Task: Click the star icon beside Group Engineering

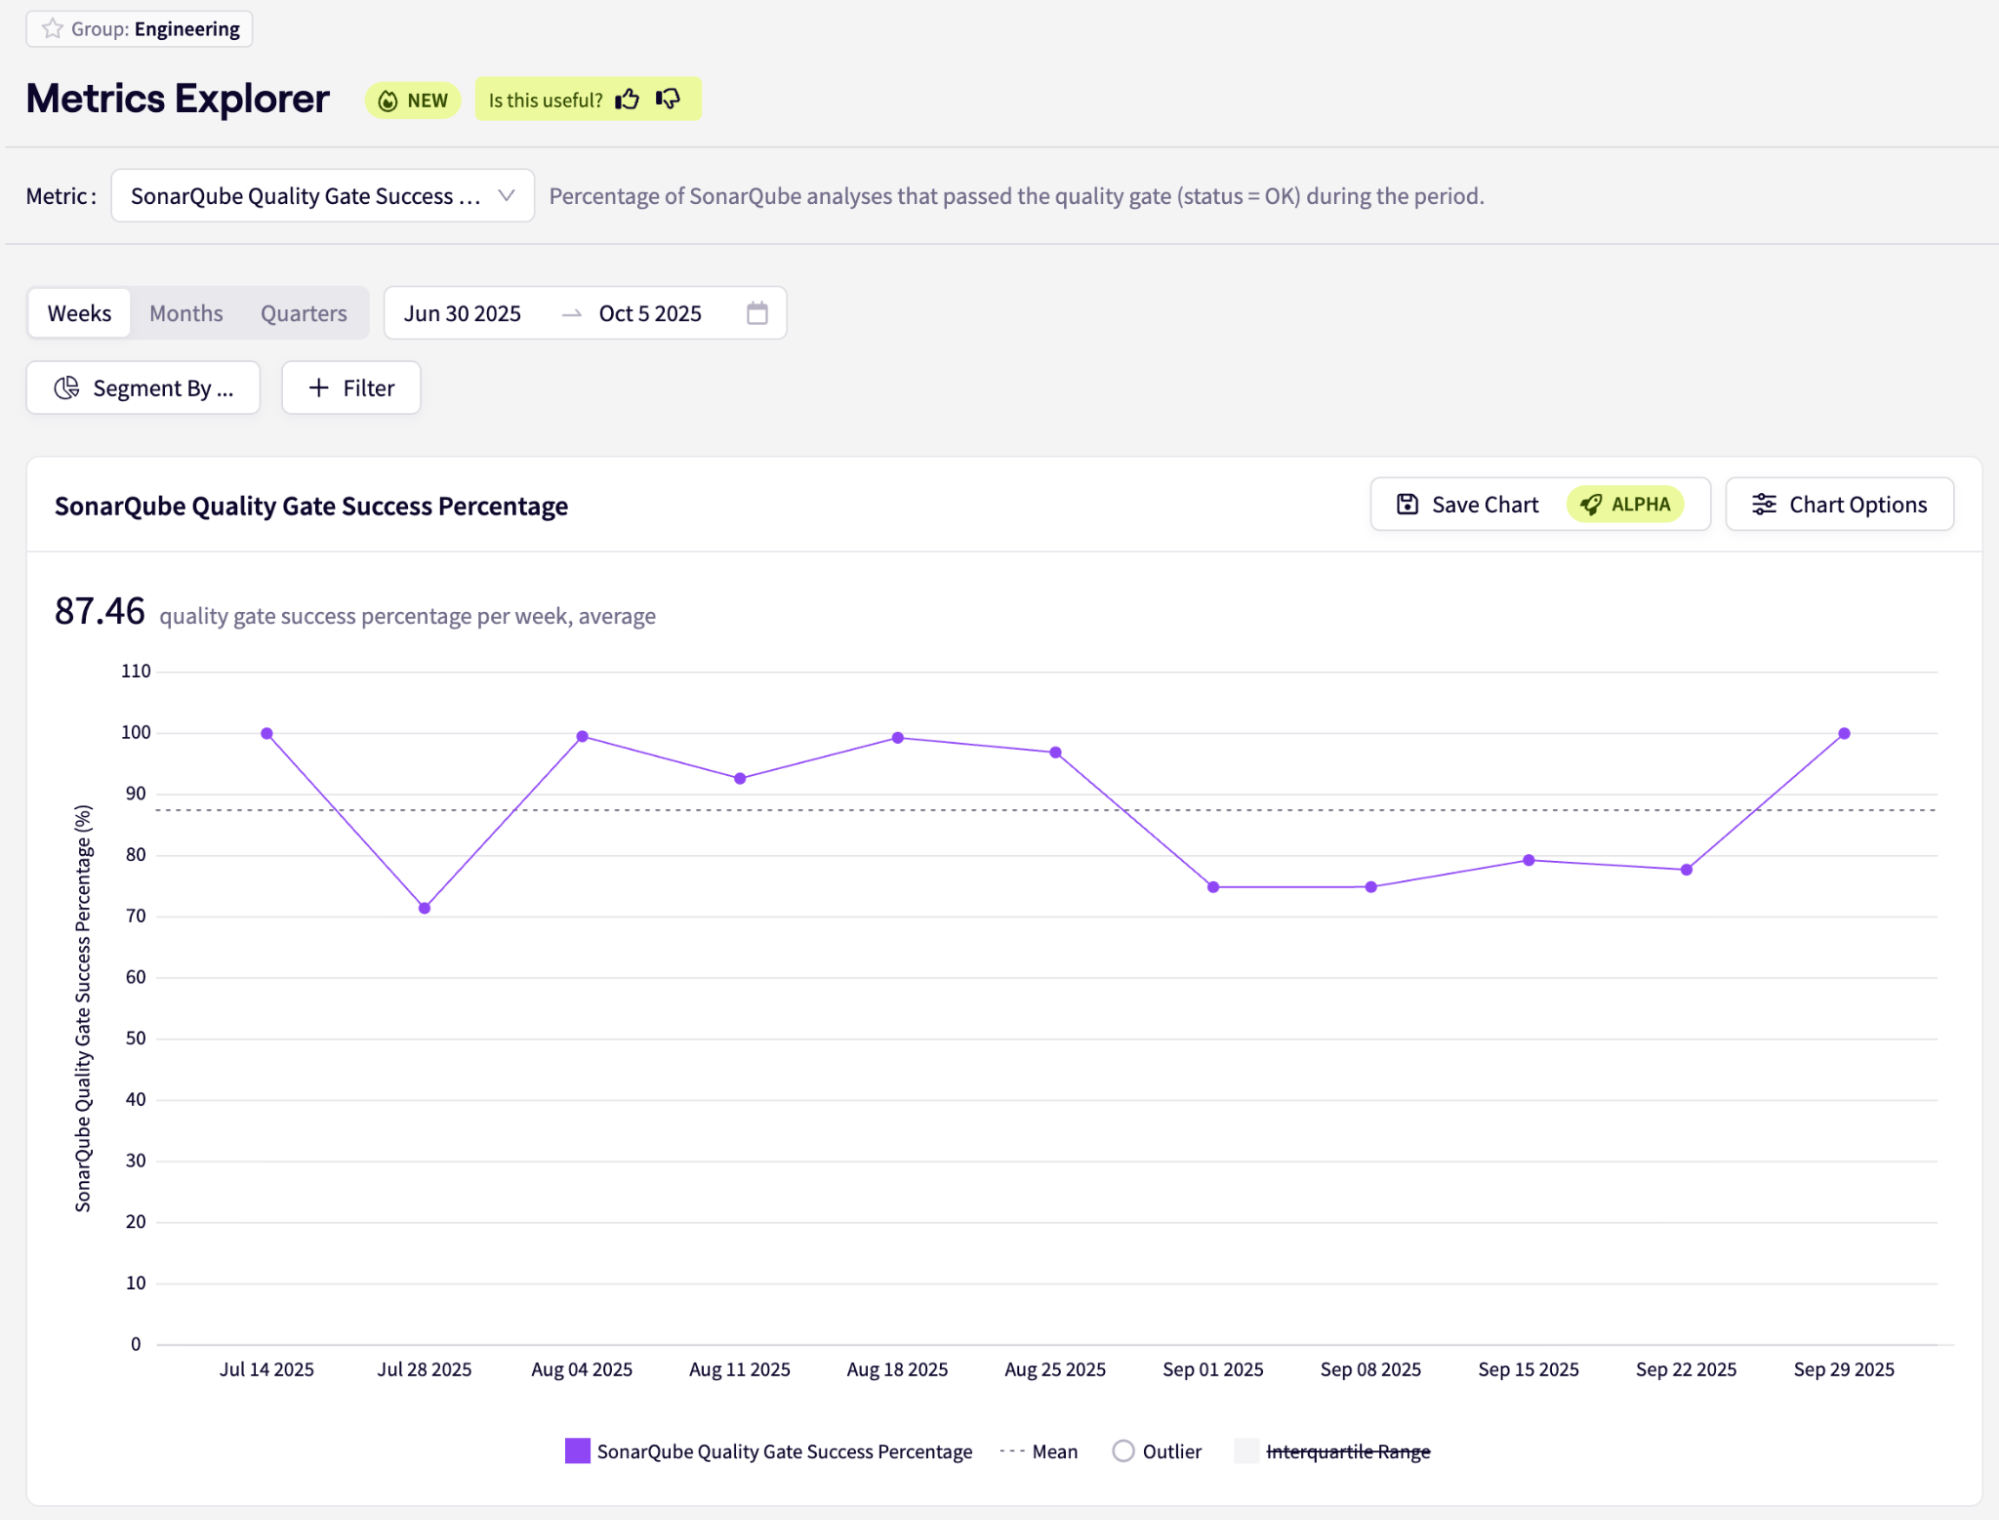Action: (x=52, y=29)
